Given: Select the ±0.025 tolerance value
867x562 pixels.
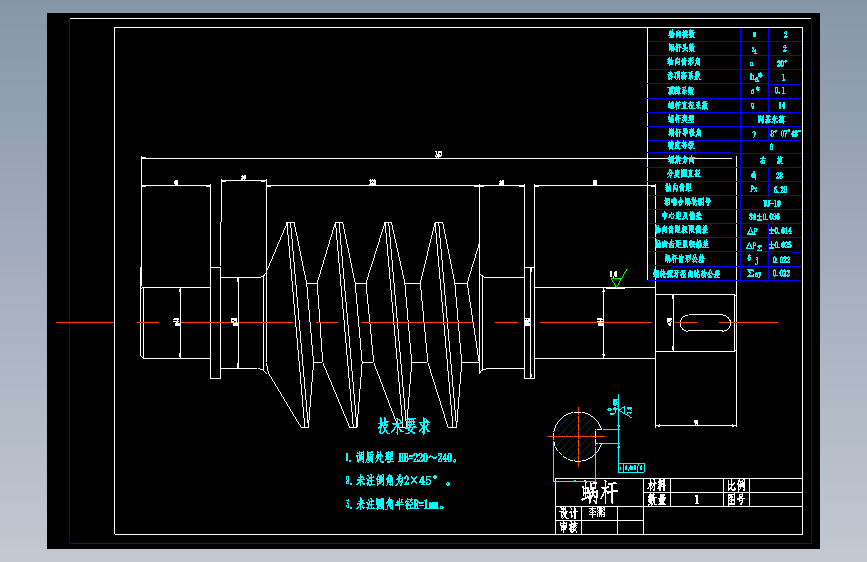Looking at the screenshot, I should point(780,245).
